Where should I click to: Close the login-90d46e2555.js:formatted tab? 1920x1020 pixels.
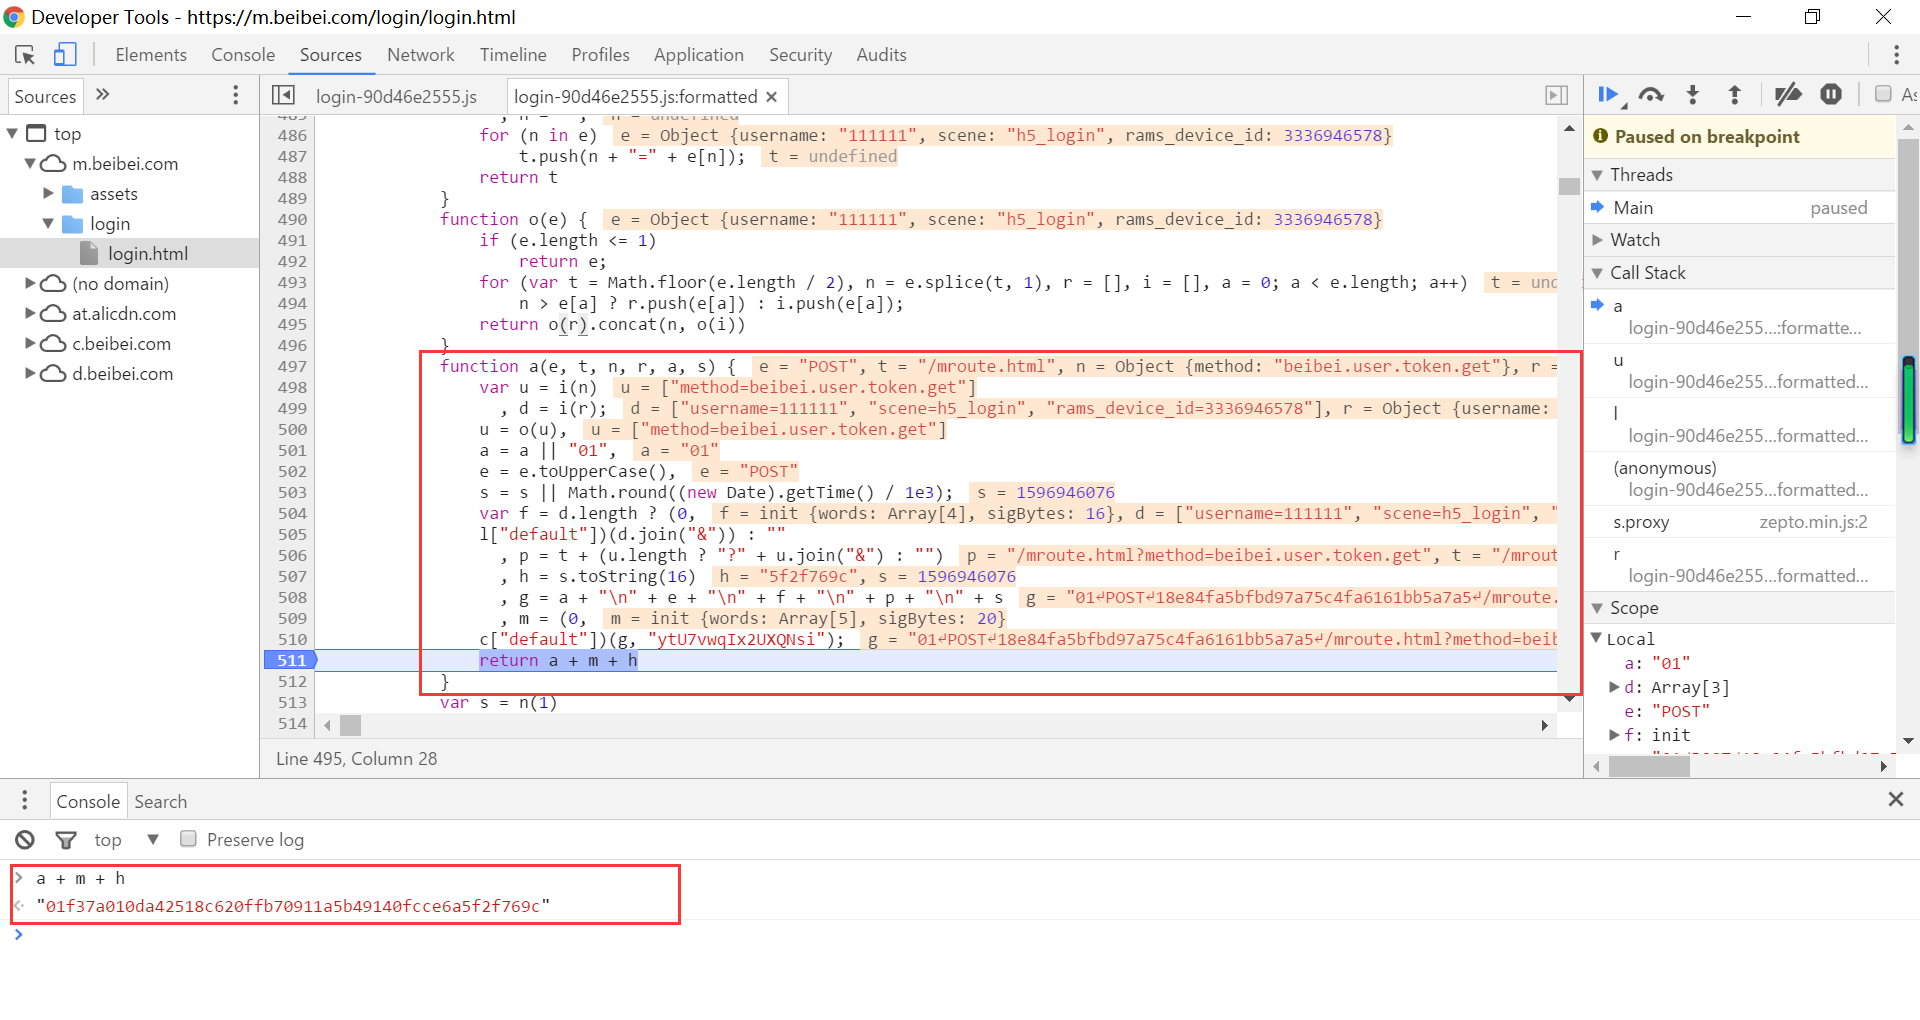point(771,97)
